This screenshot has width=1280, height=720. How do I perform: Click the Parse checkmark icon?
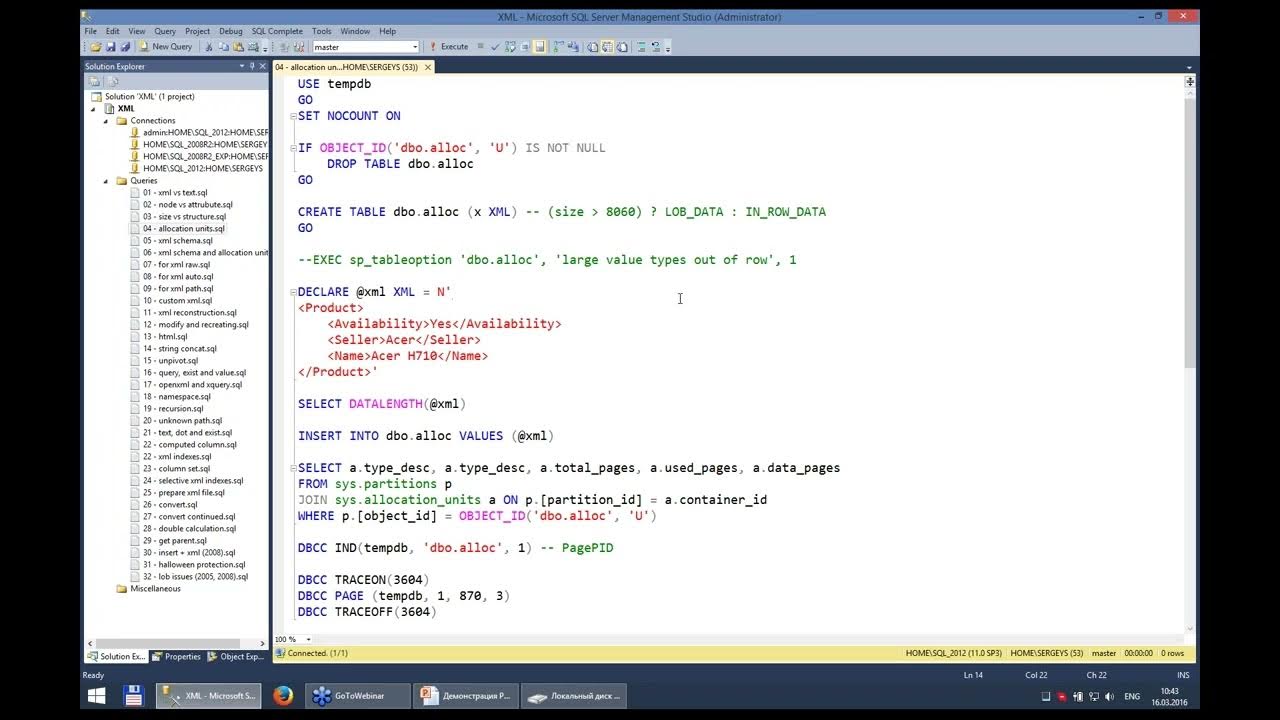pyautogui.click(x=495, y=47)
